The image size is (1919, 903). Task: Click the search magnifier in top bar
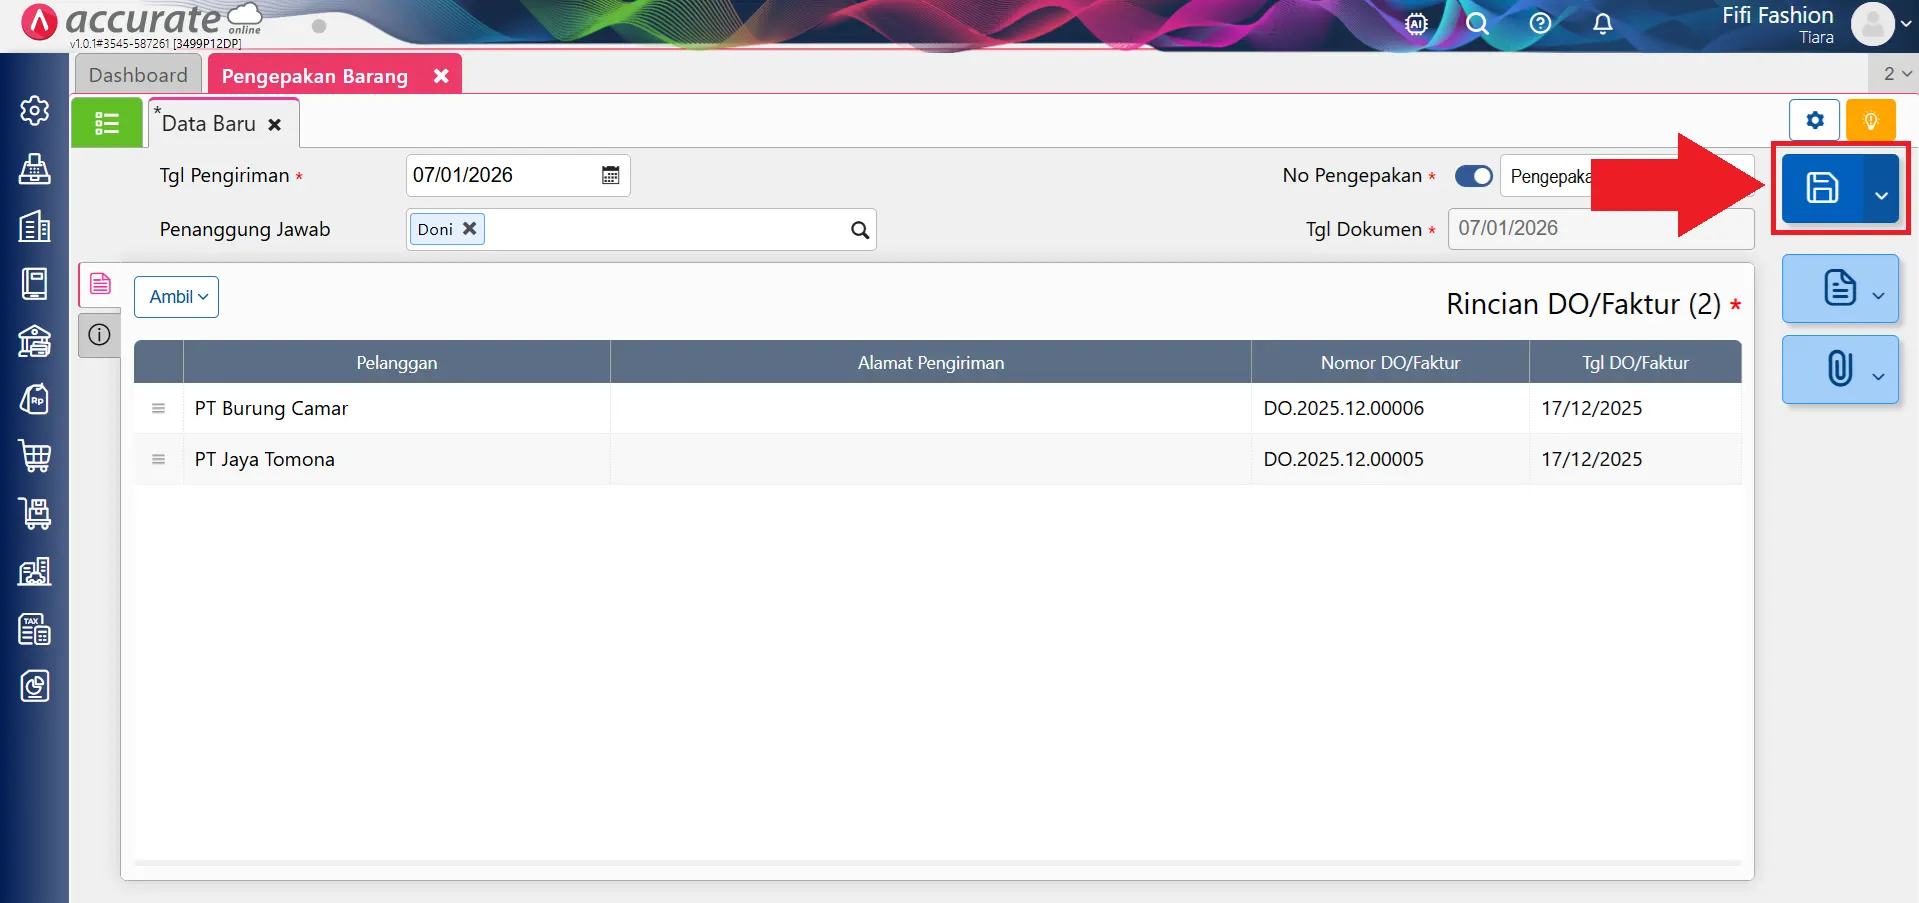coord(1477,23)
